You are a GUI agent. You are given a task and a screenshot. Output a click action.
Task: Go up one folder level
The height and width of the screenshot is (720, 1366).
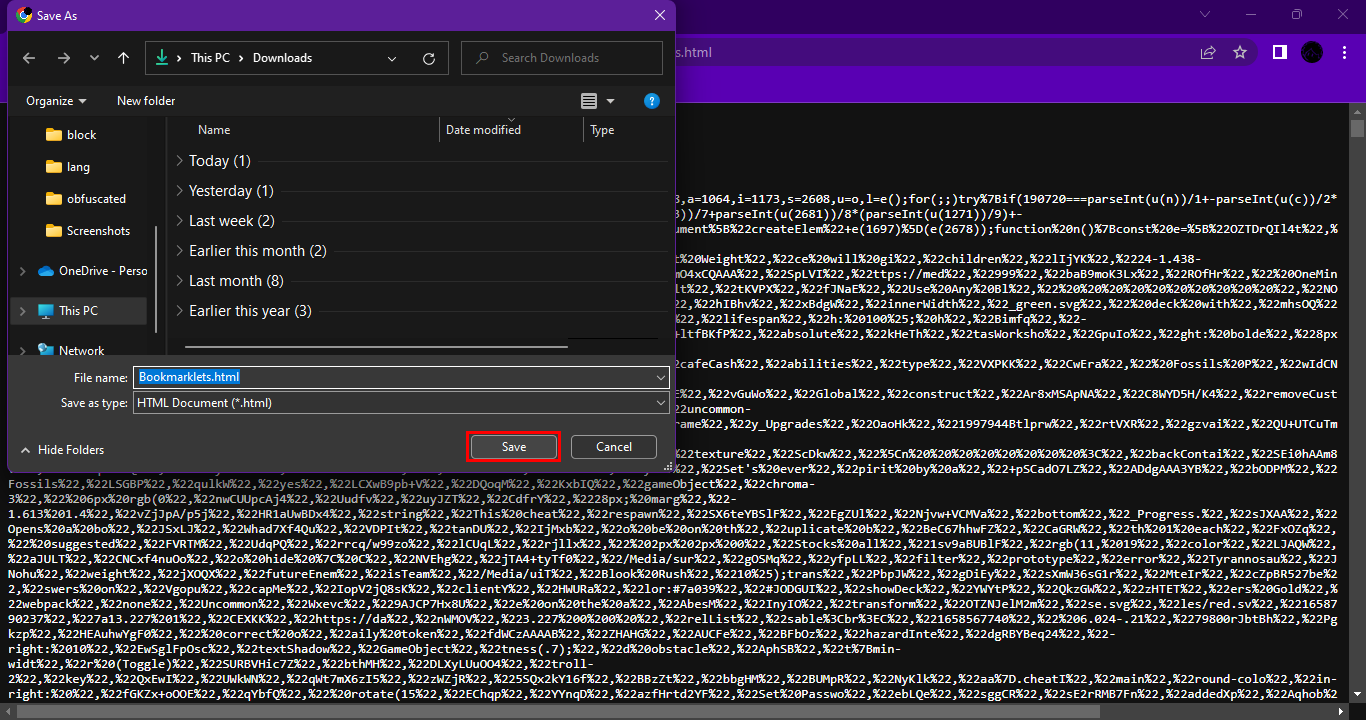pyautogui.click(x=124, y=58)
